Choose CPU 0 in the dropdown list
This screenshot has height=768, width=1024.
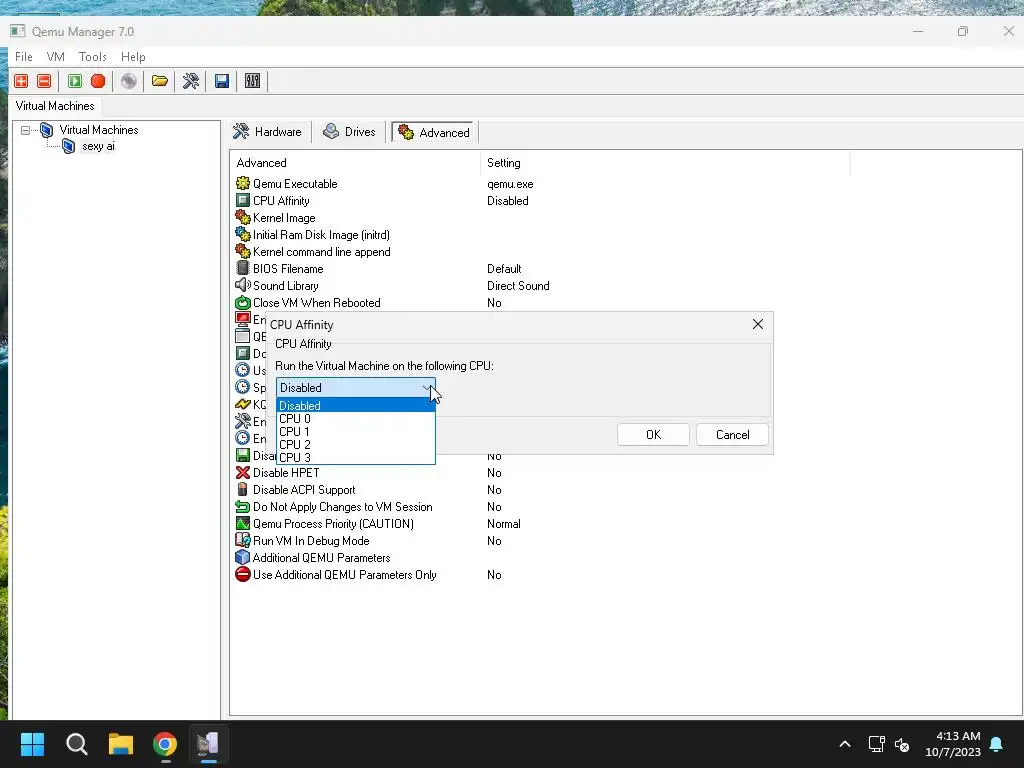click(356, 419)
